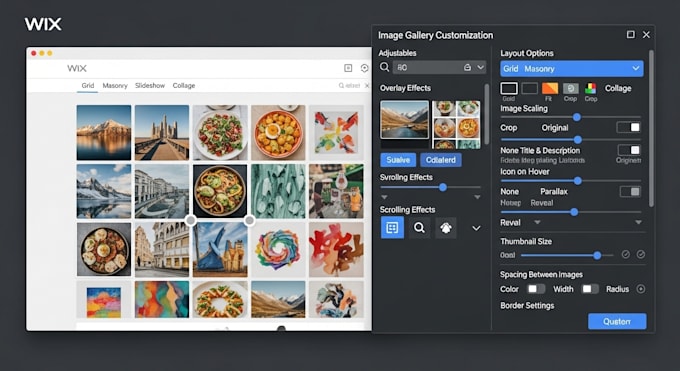Image resolution: width=680 pixels, height=371 pixels.
Task: Click the left triangle below Svroling Effects slider
Action: click(x=384, y=197)
